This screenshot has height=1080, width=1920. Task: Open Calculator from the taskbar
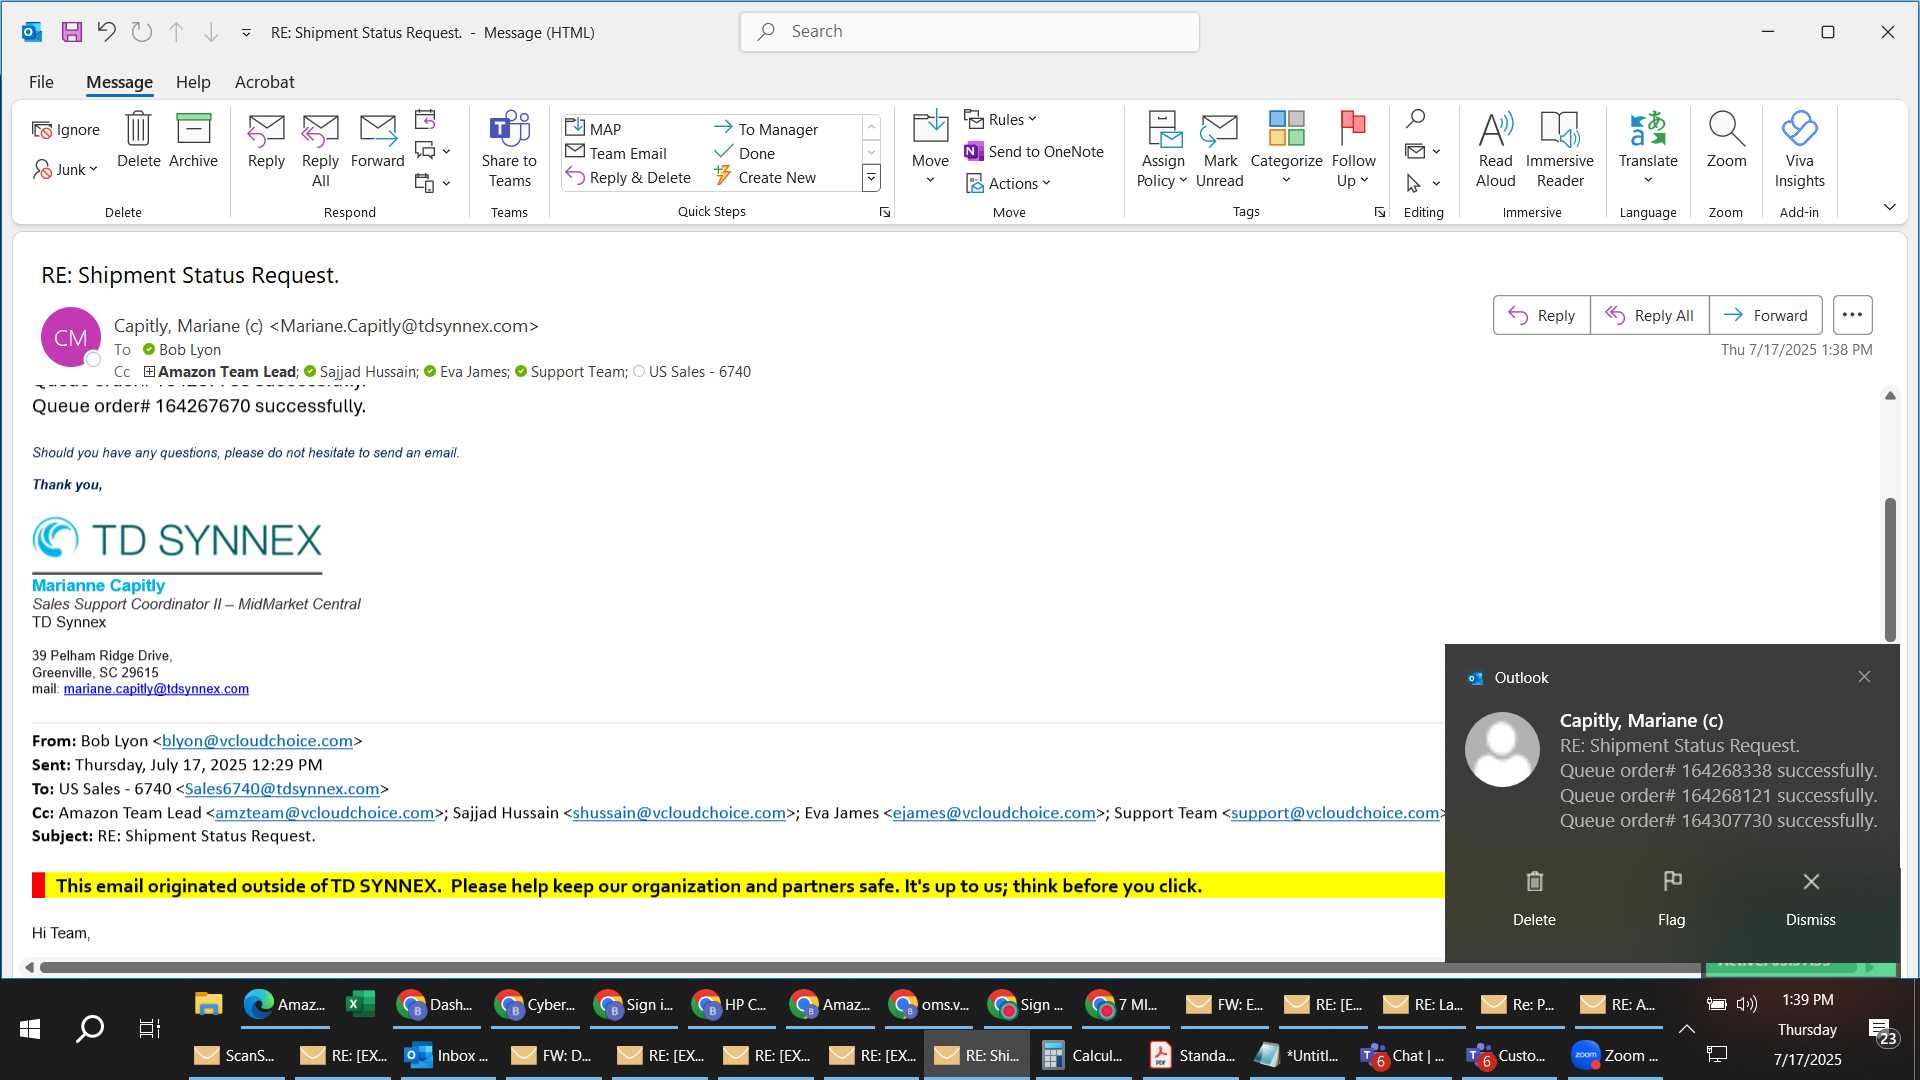point(1084,1055)
